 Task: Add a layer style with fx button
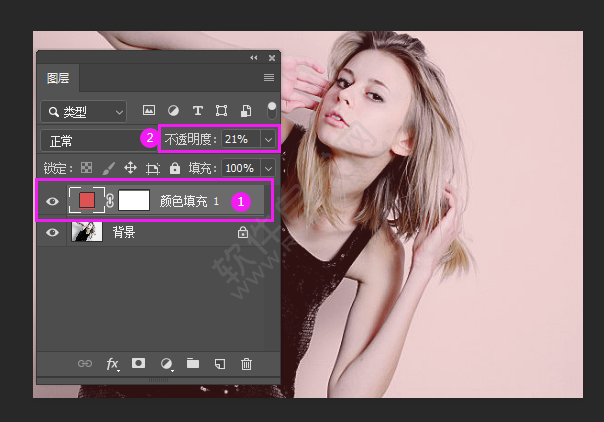[x=112, y=364]
